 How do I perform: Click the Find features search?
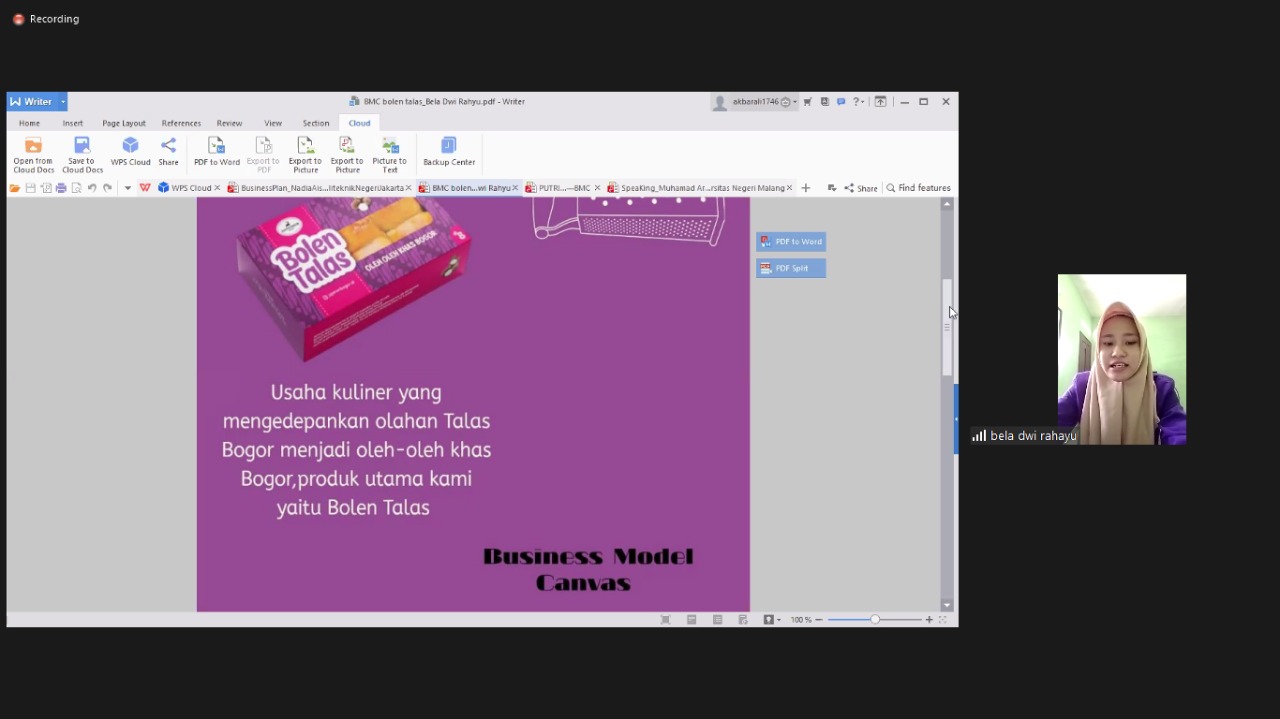coord(918,188)
